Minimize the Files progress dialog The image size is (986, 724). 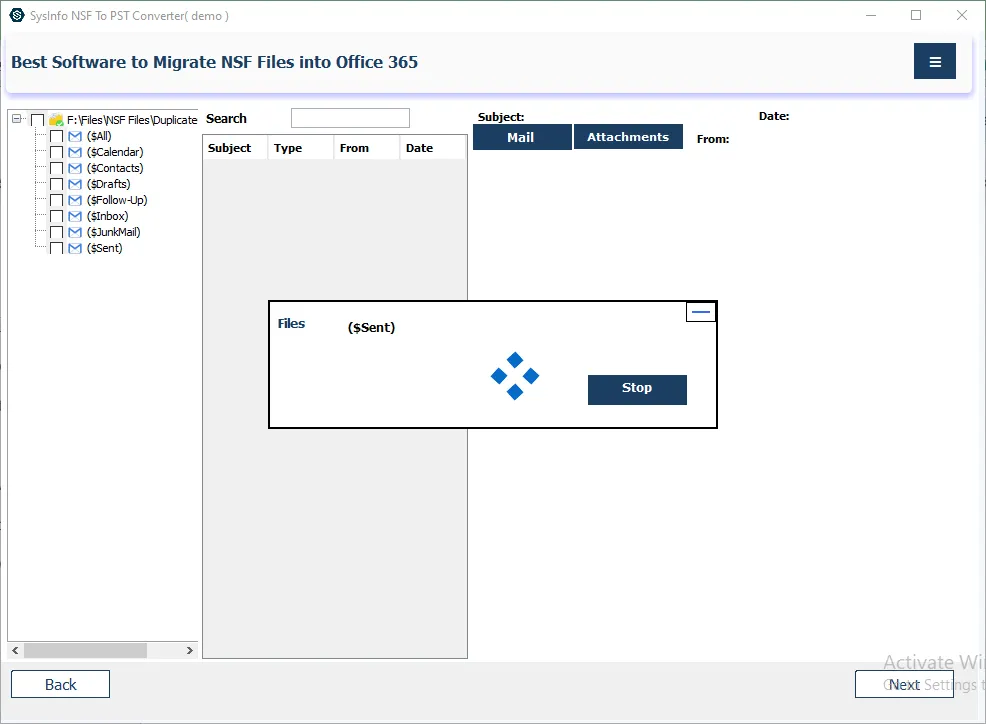[701, 312]
